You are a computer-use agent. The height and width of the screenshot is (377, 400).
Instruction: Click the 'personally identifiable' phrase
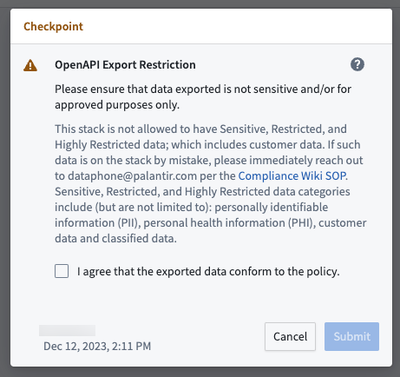point(271,207)
